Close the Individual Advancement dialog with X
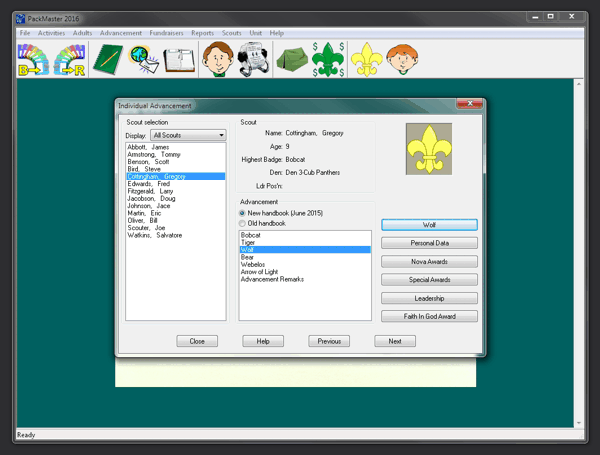The height and width of the screenshot is (455, 600). [x=470, y=103]
